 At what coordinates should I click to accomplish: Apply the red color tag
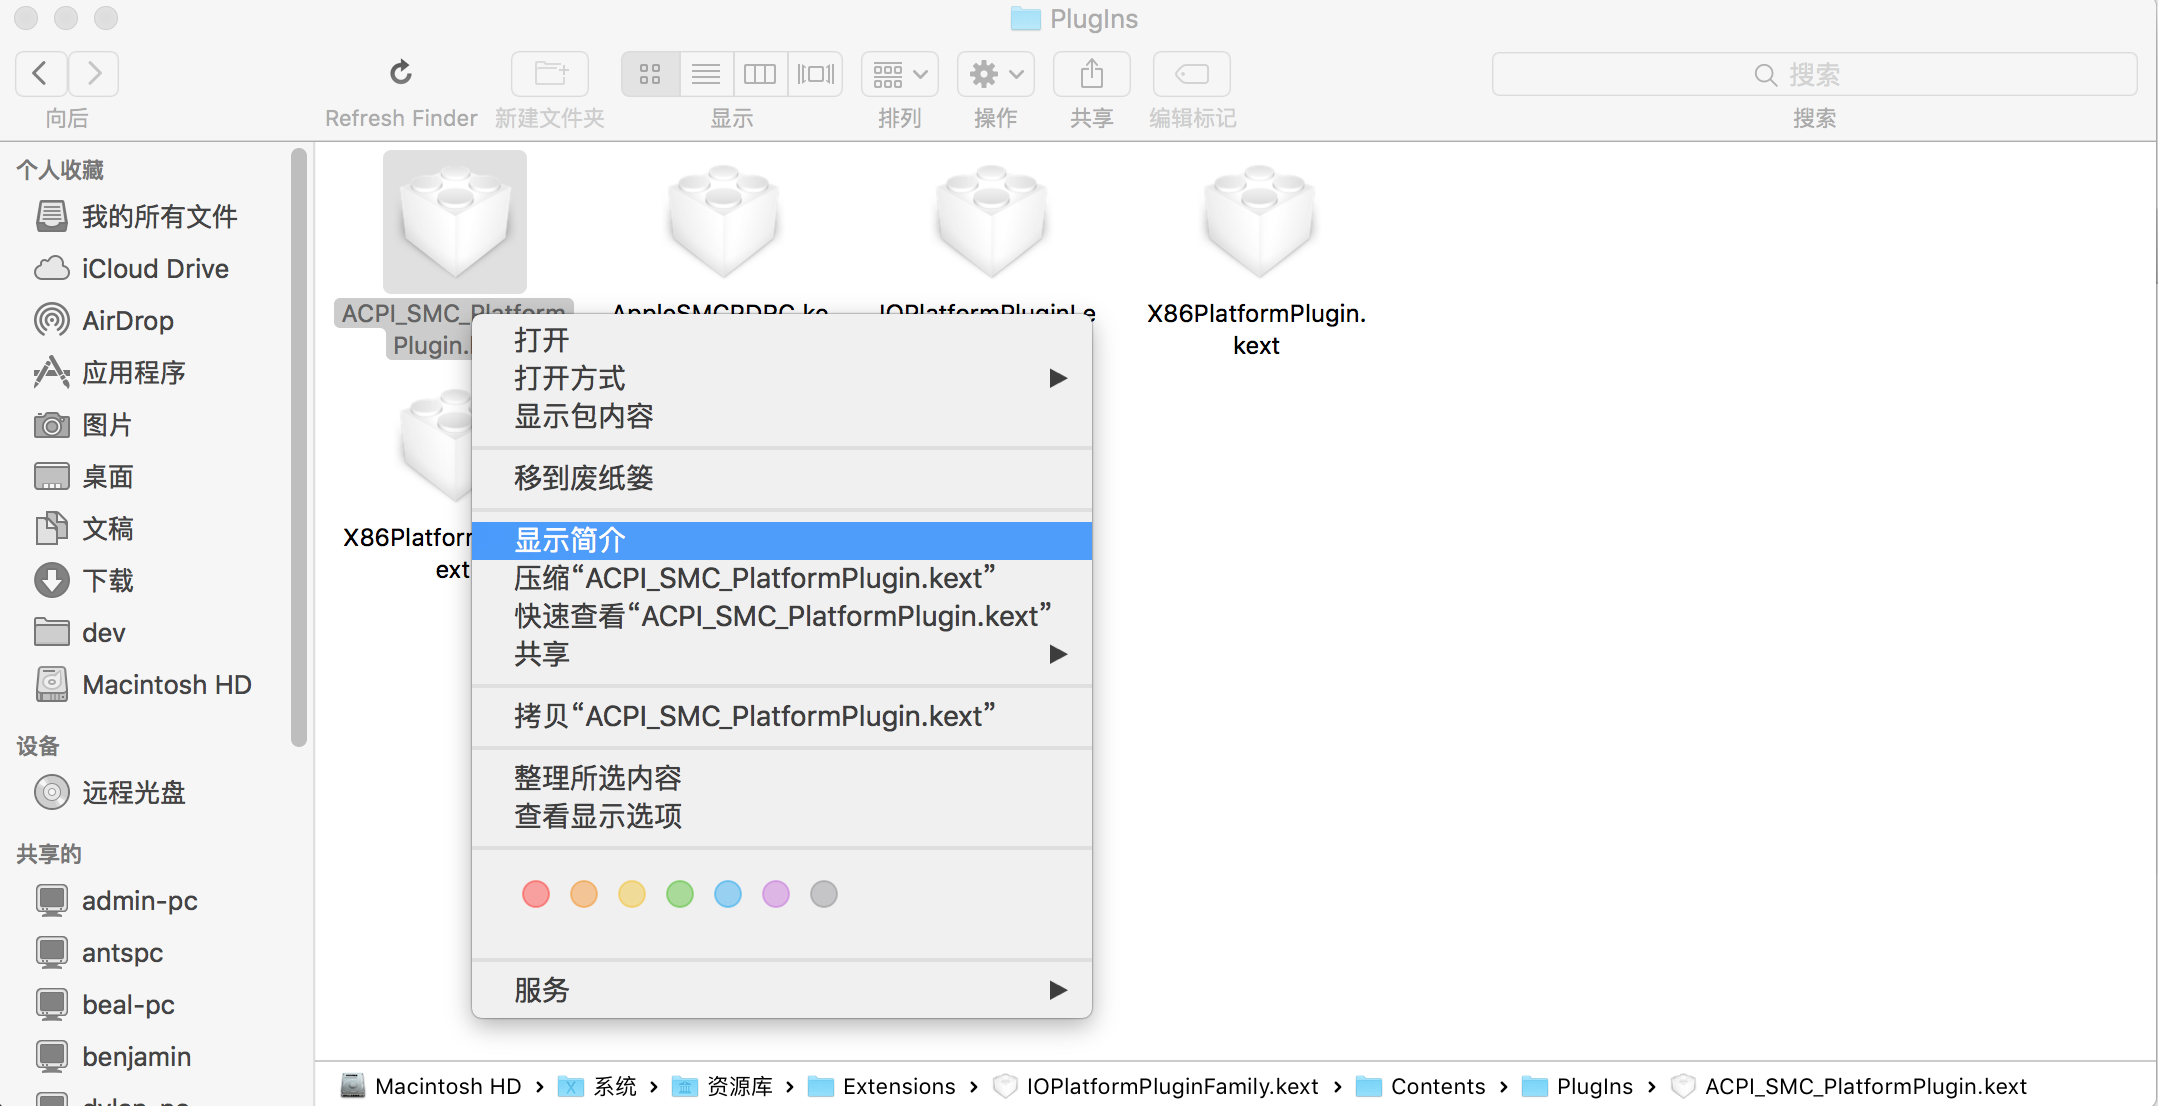click(536, 894)
